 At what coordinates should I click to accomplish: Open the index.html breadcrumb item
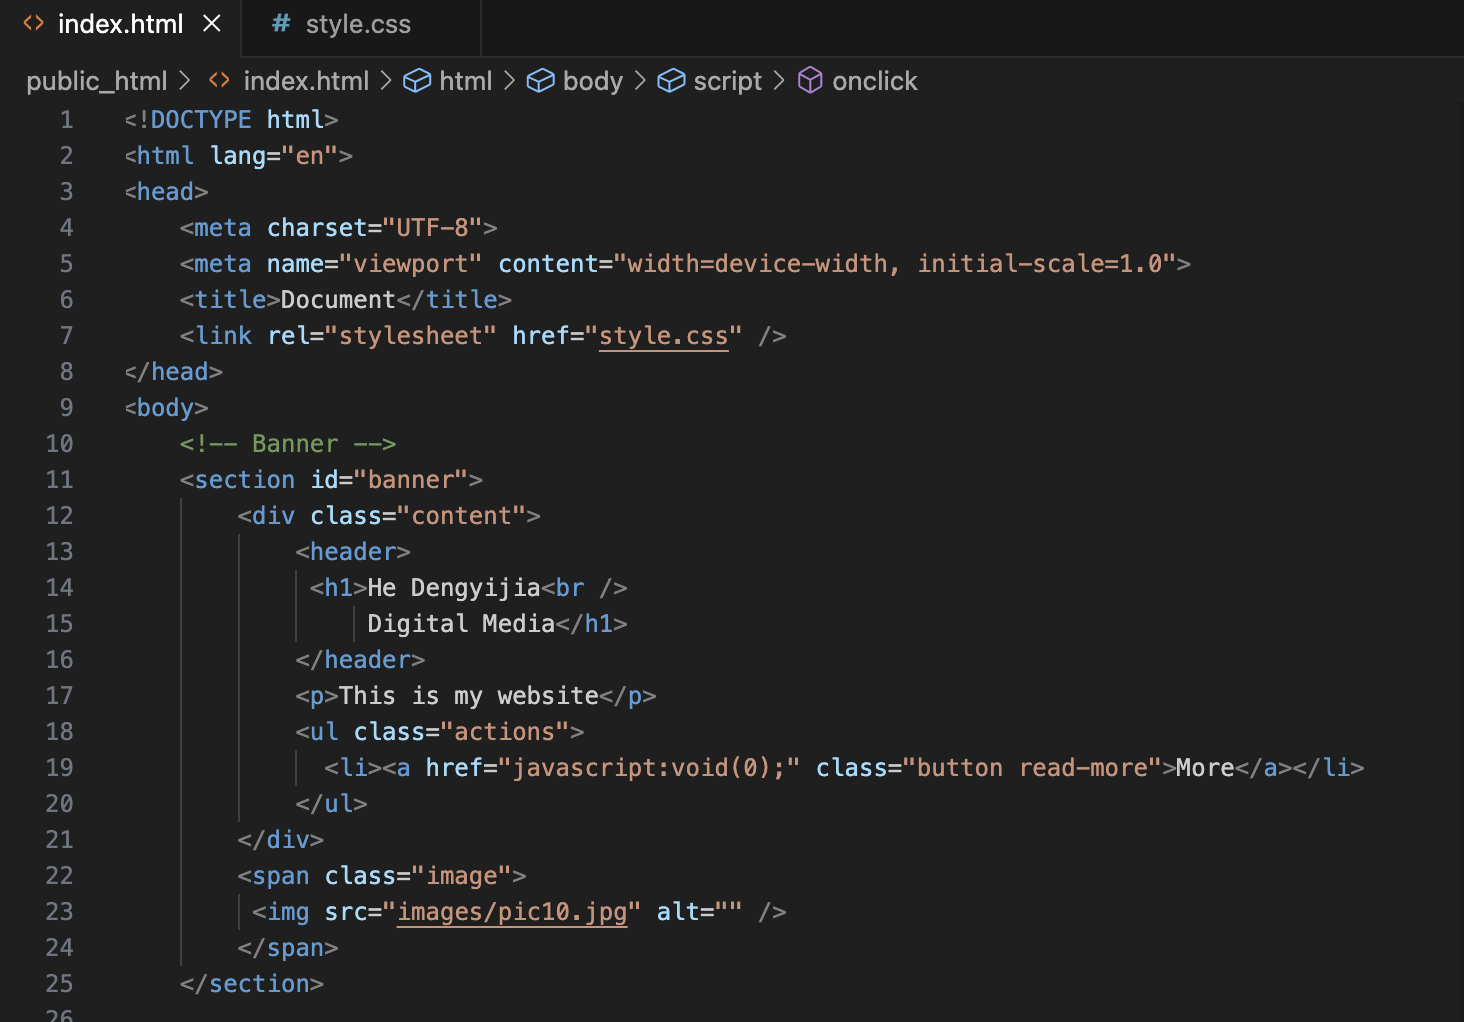(x=306, y=81)
